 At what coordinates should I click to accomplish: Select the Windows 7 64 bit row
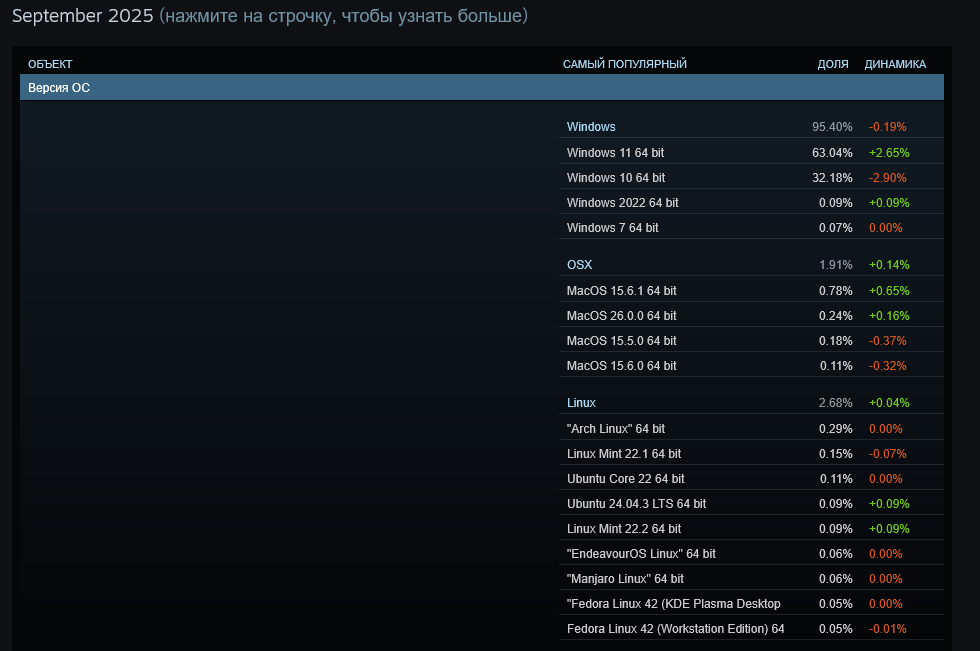tap(751, 227)
